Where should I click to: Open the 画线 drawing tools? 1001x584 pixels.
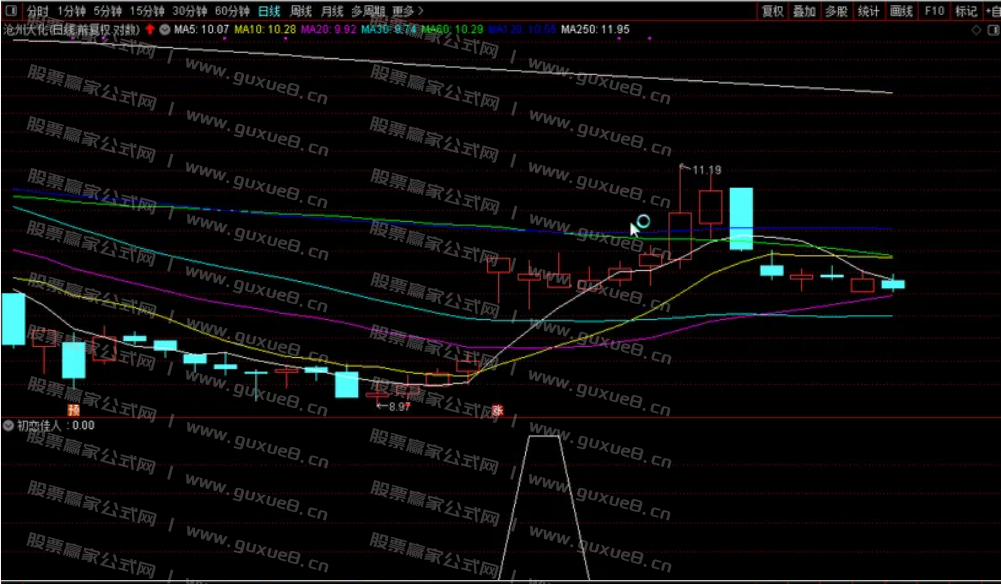click(x=901, y=11)
